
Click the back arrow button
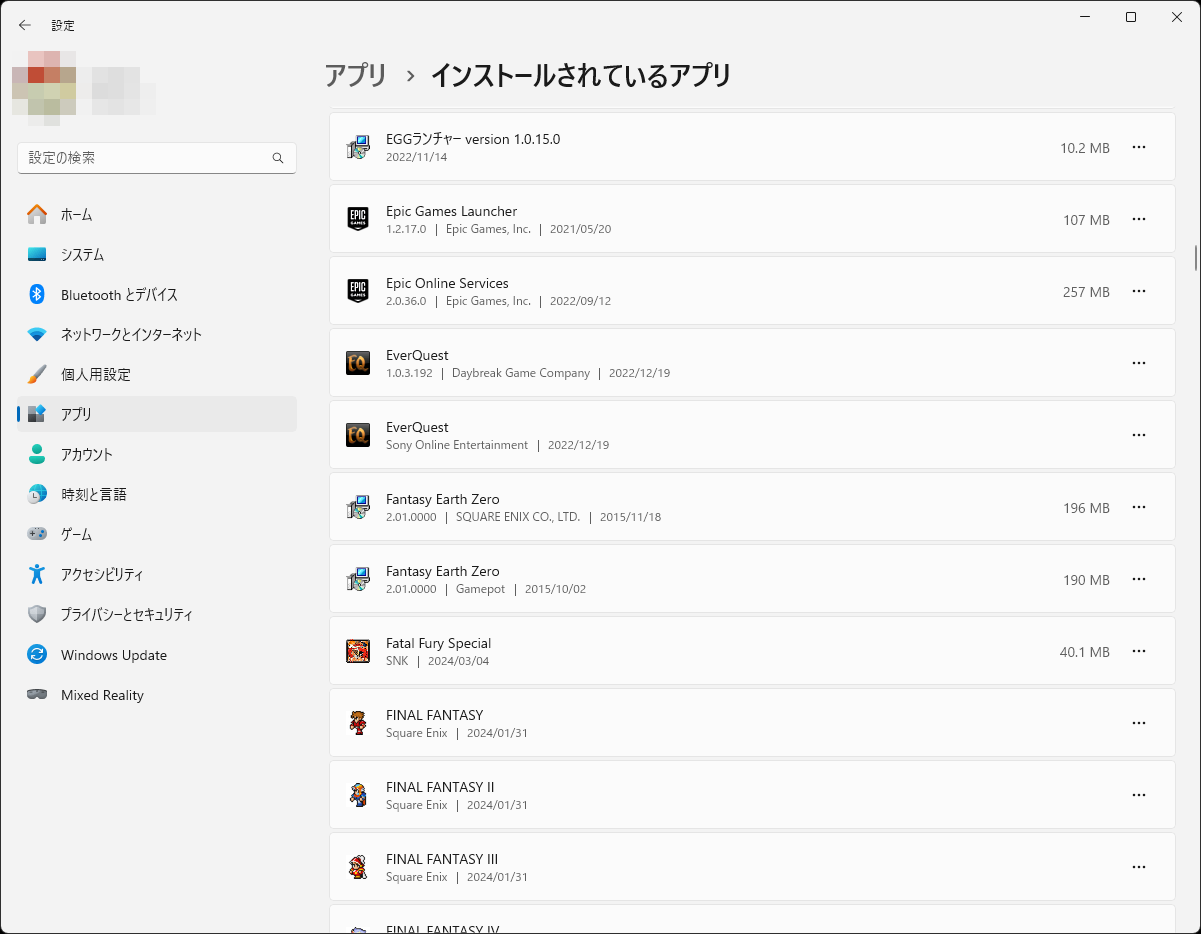[x=24, y=25]
